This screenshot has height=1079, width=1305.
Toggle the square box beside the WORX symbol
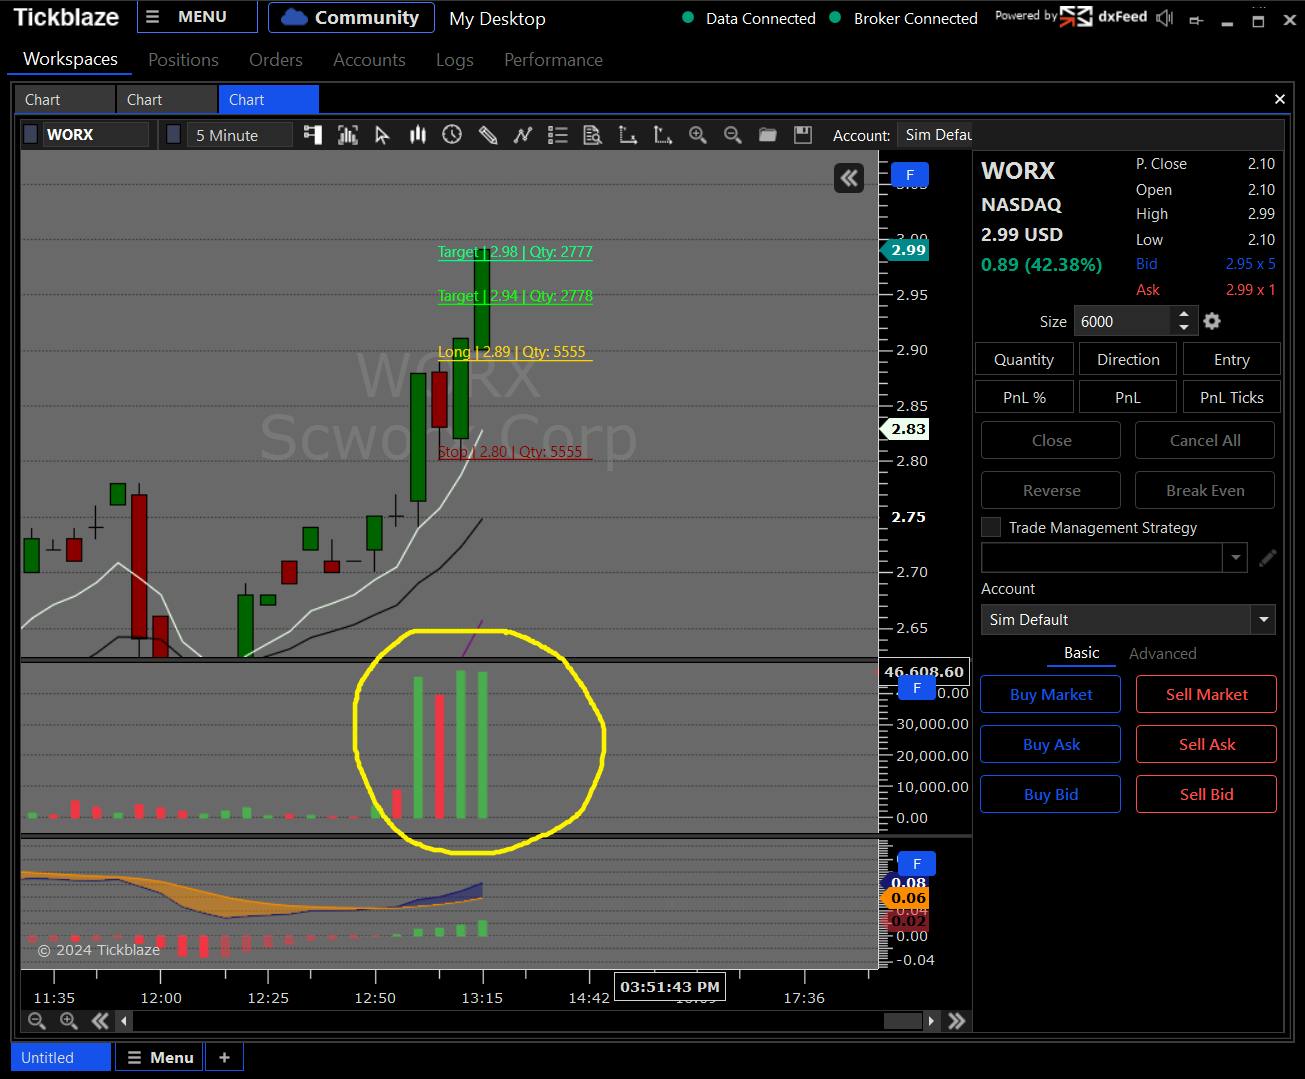click(31, 134)
